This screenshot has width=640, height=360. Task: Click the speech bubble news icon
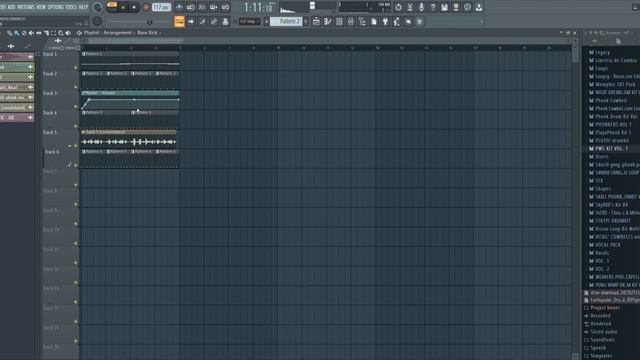tap(467, 7)
